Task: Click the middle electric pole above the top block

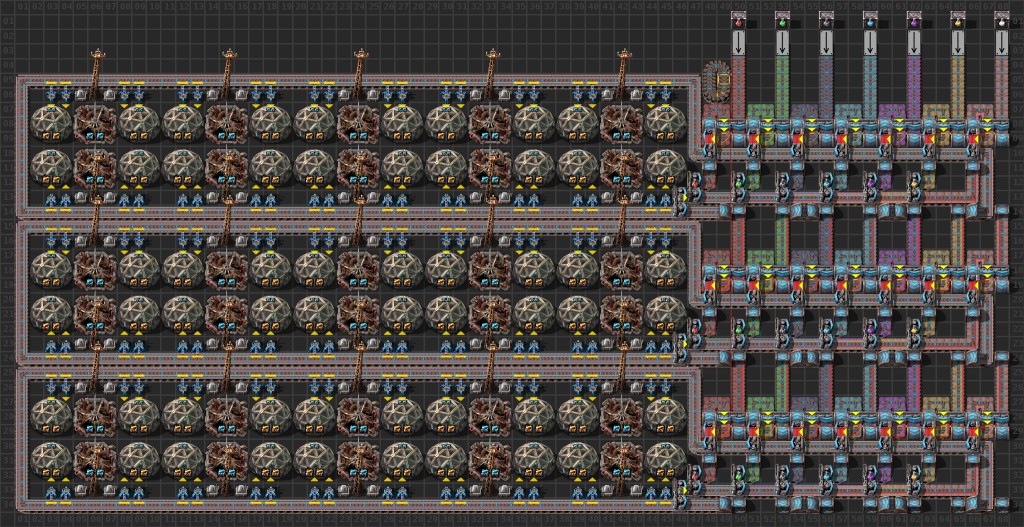Action: [359, 74]
